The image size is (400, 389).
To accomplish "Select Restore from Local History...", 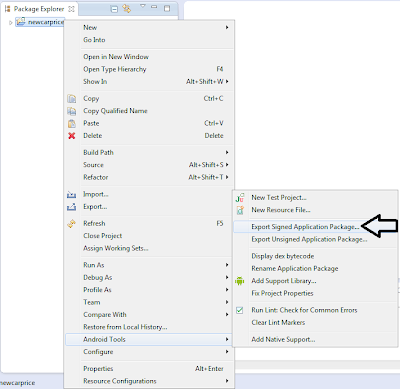I will pos(149,327).
